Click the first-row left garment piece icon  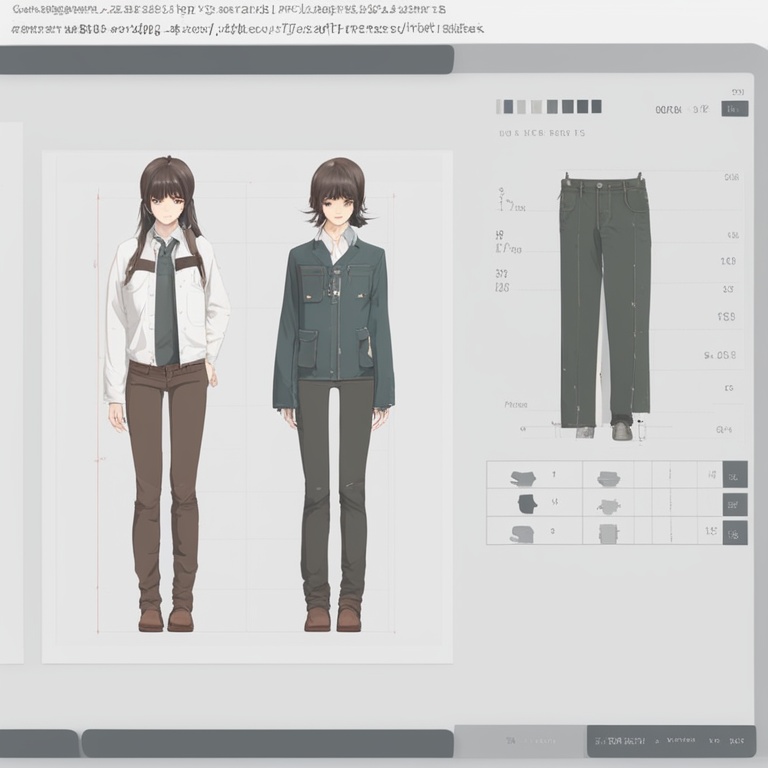pos(522,477)
